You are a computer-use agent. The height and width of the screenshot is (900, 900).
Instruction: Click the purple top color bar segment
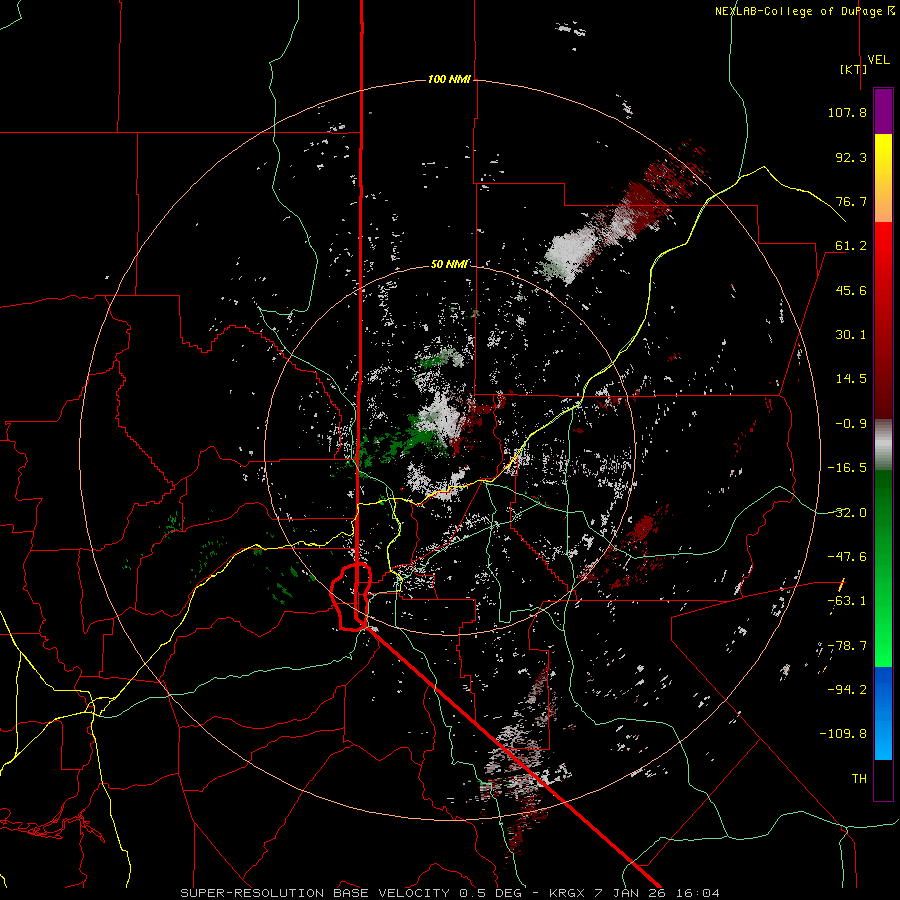(883, 111)
